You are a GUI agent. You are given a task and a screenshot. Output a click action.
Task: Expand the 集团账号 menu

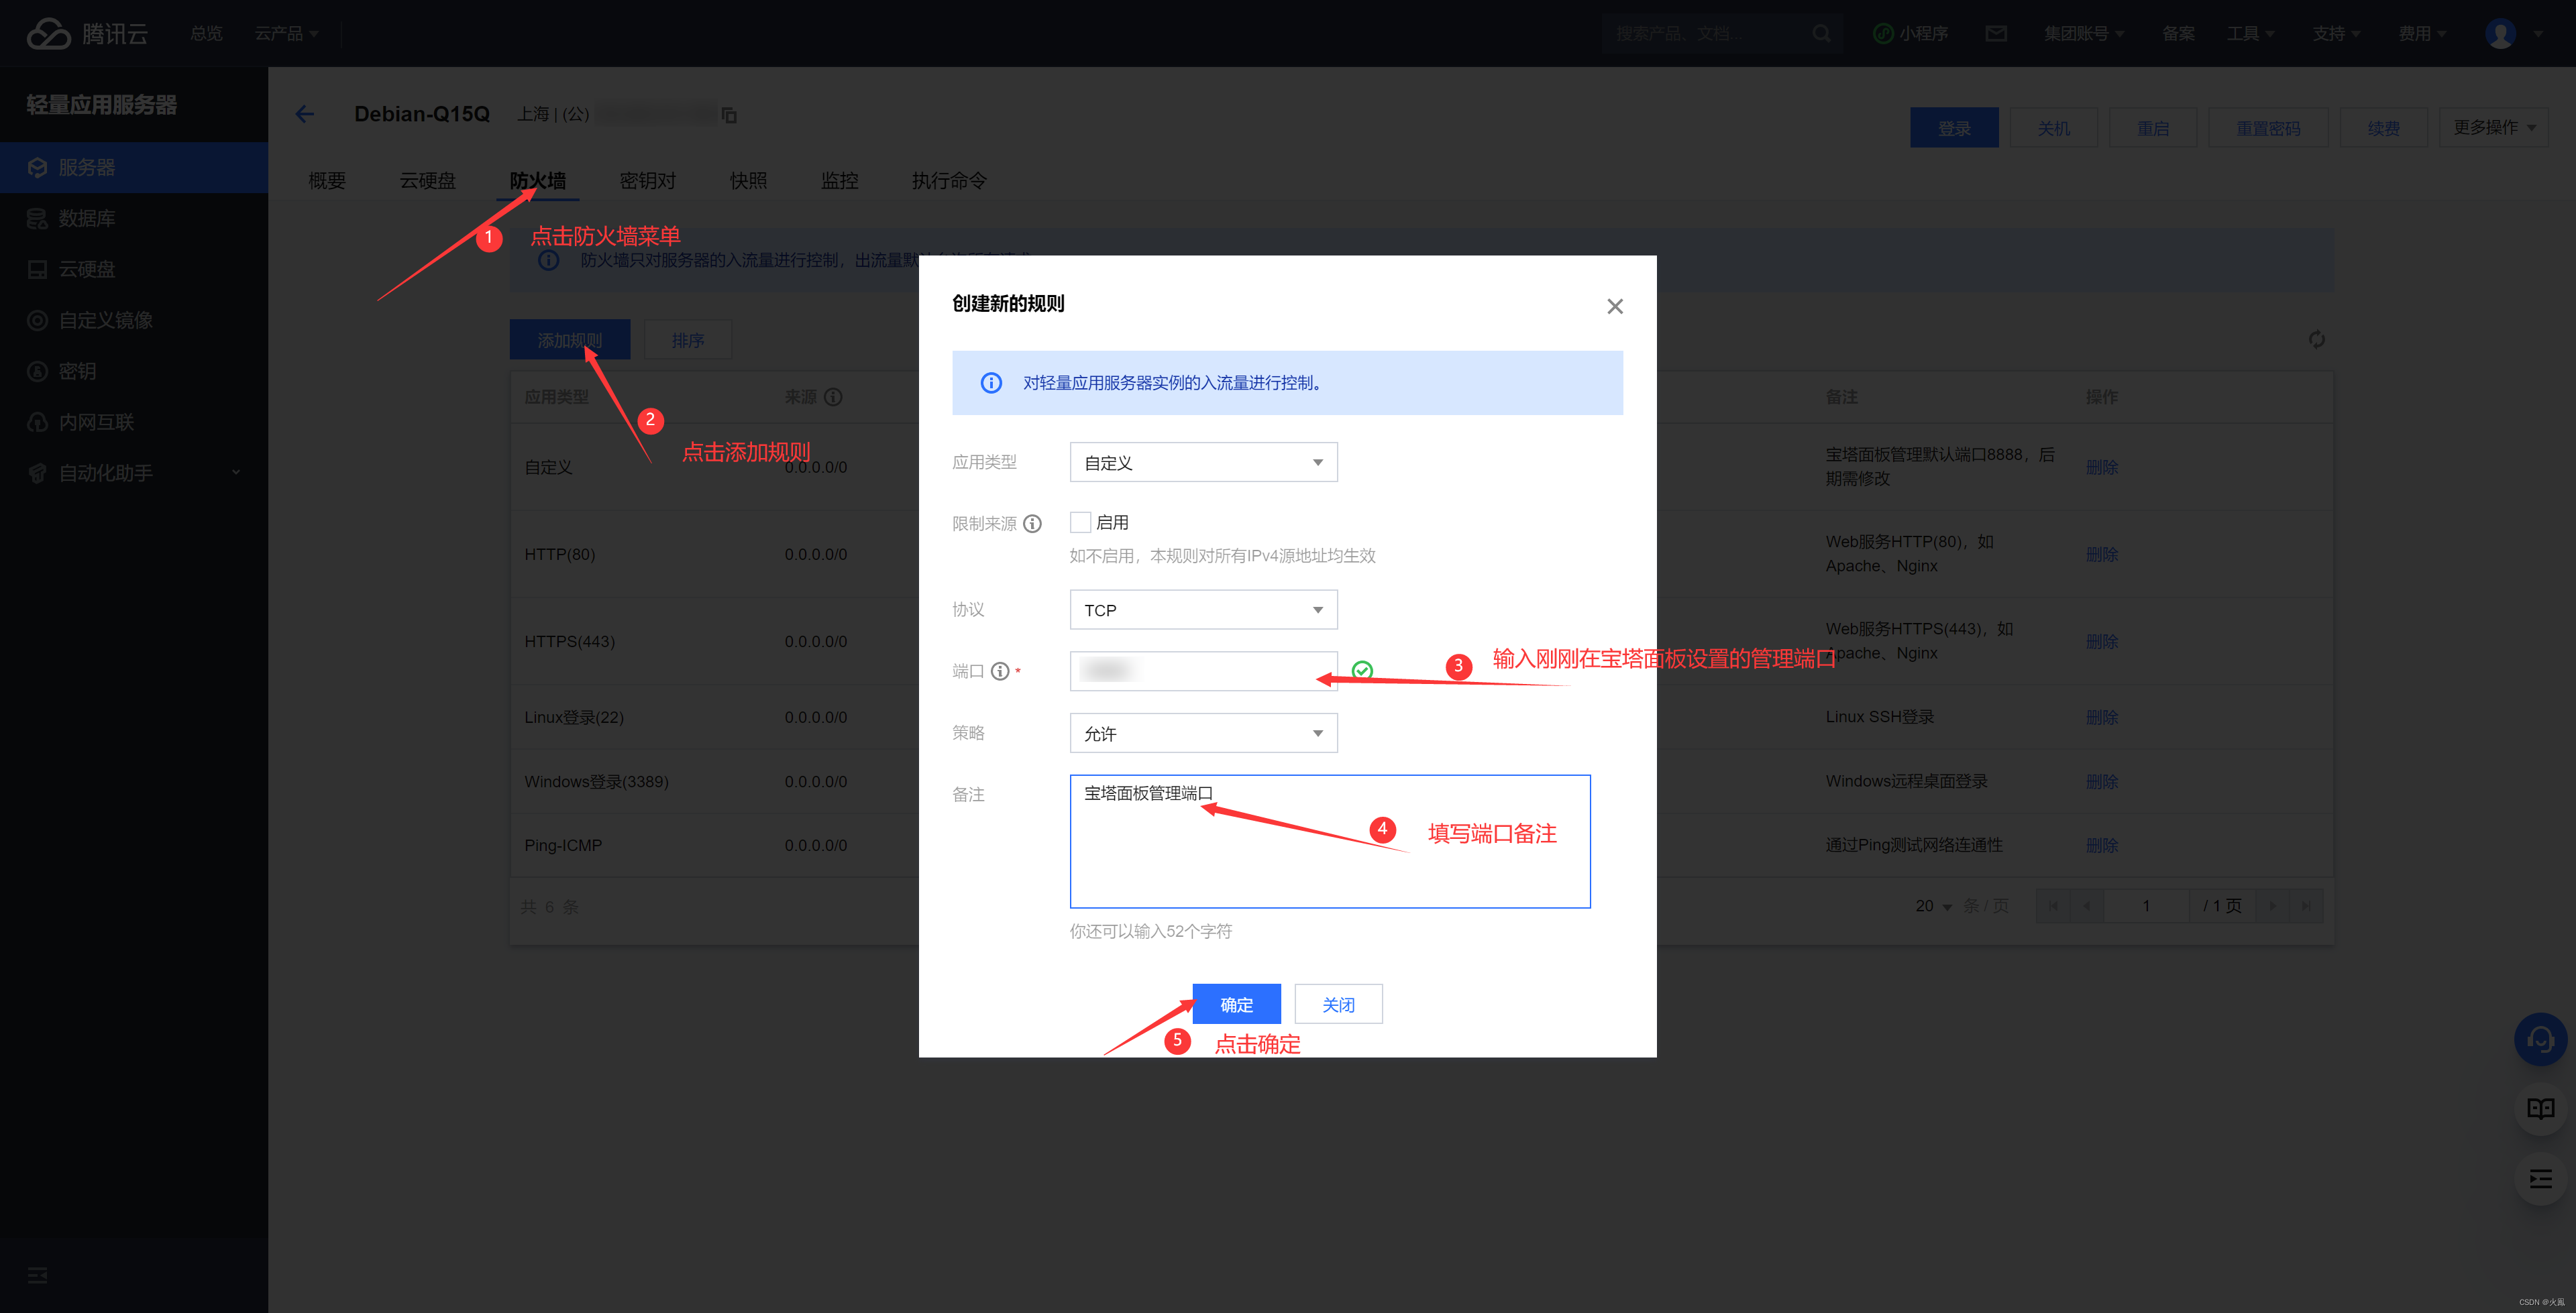click(2084, 33)
